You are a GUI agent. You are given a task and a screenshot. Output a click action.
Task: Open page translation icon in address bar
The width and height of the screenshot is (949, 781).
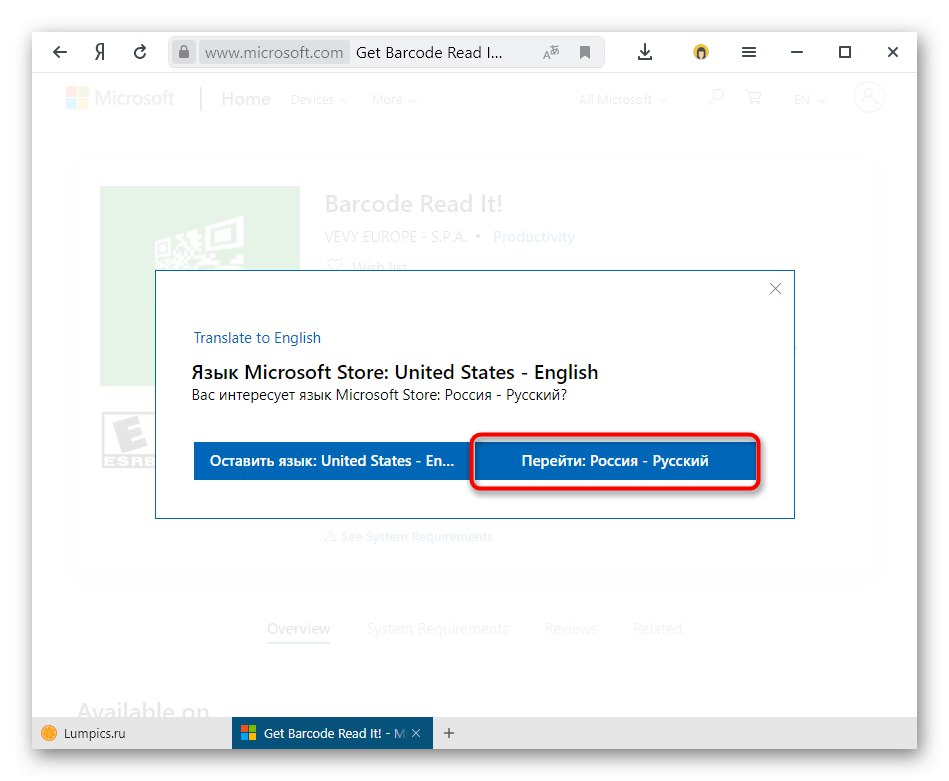[x=551, y=53]
